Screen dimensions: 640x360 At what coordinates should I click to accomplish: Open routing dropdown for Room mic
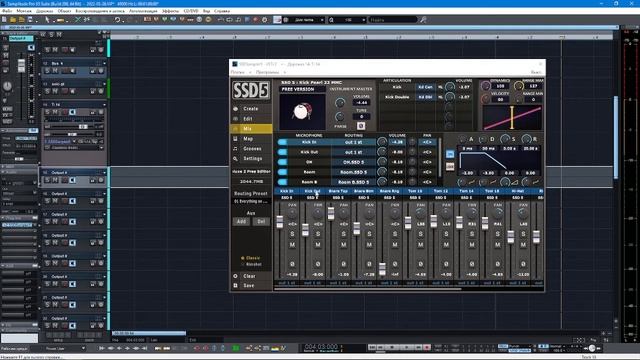353,172
